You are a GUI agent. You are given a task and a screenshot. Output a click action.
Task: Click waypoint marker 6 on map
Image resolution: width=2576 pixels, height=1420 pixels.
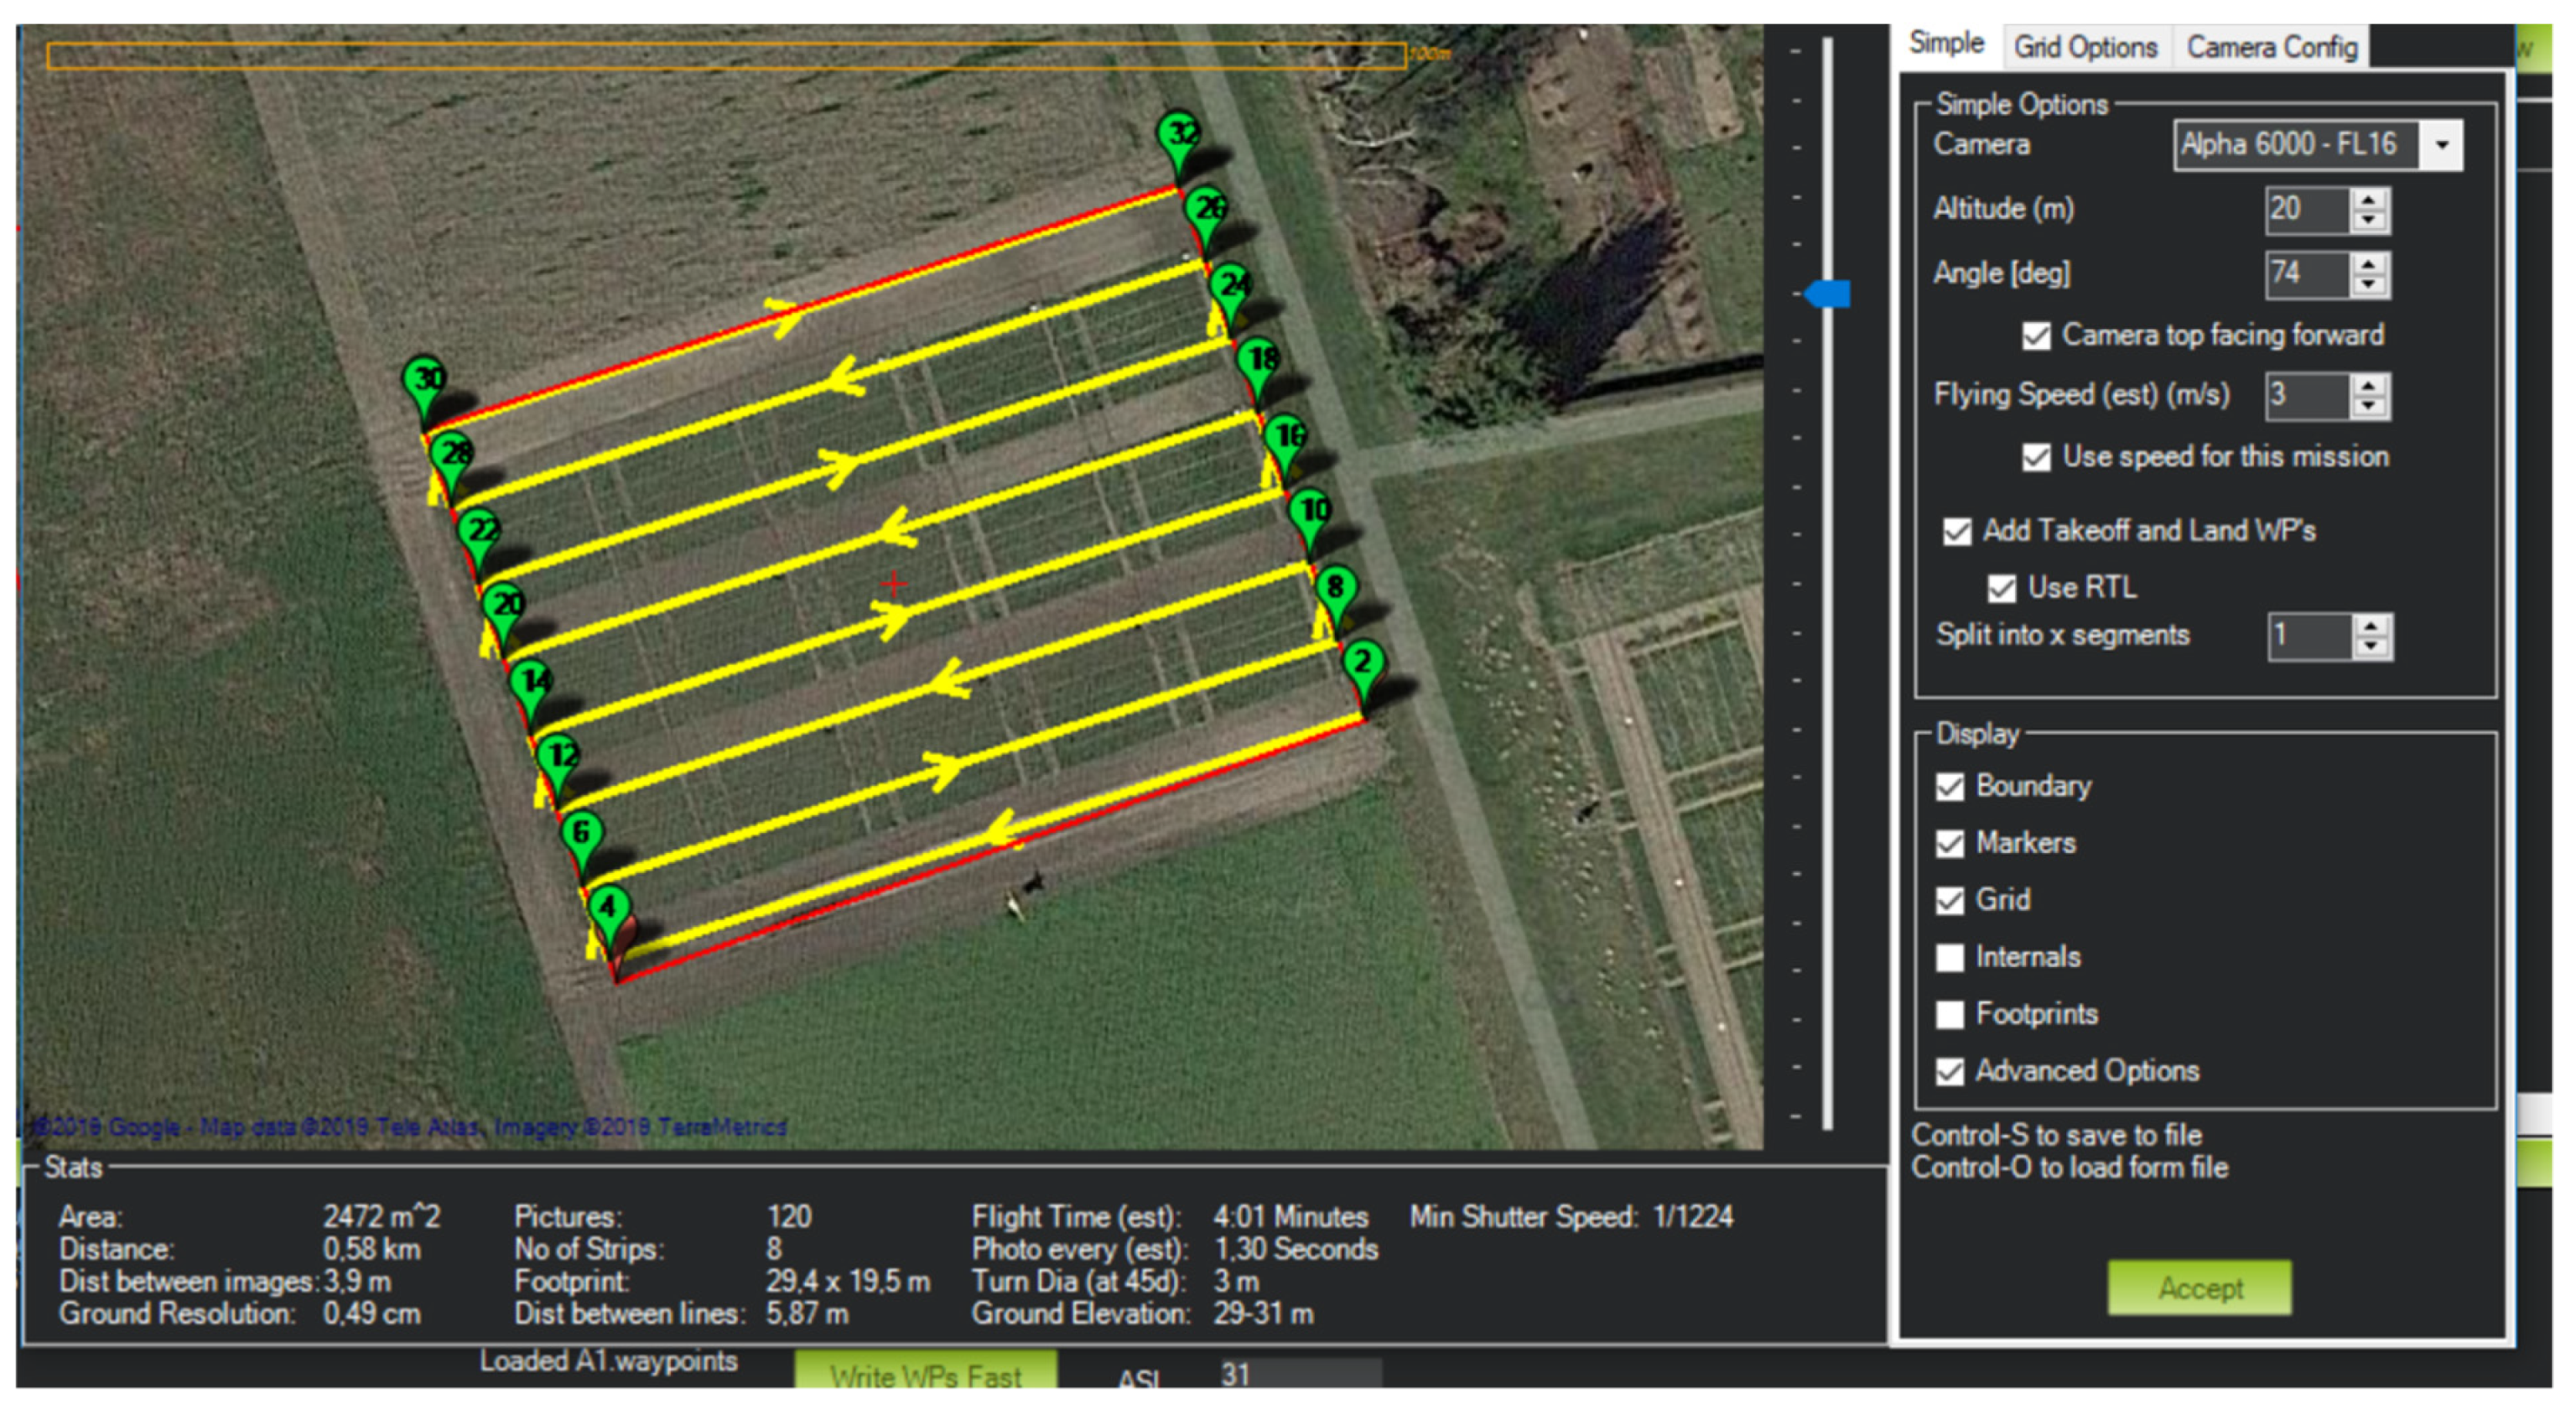pos(582,835)
